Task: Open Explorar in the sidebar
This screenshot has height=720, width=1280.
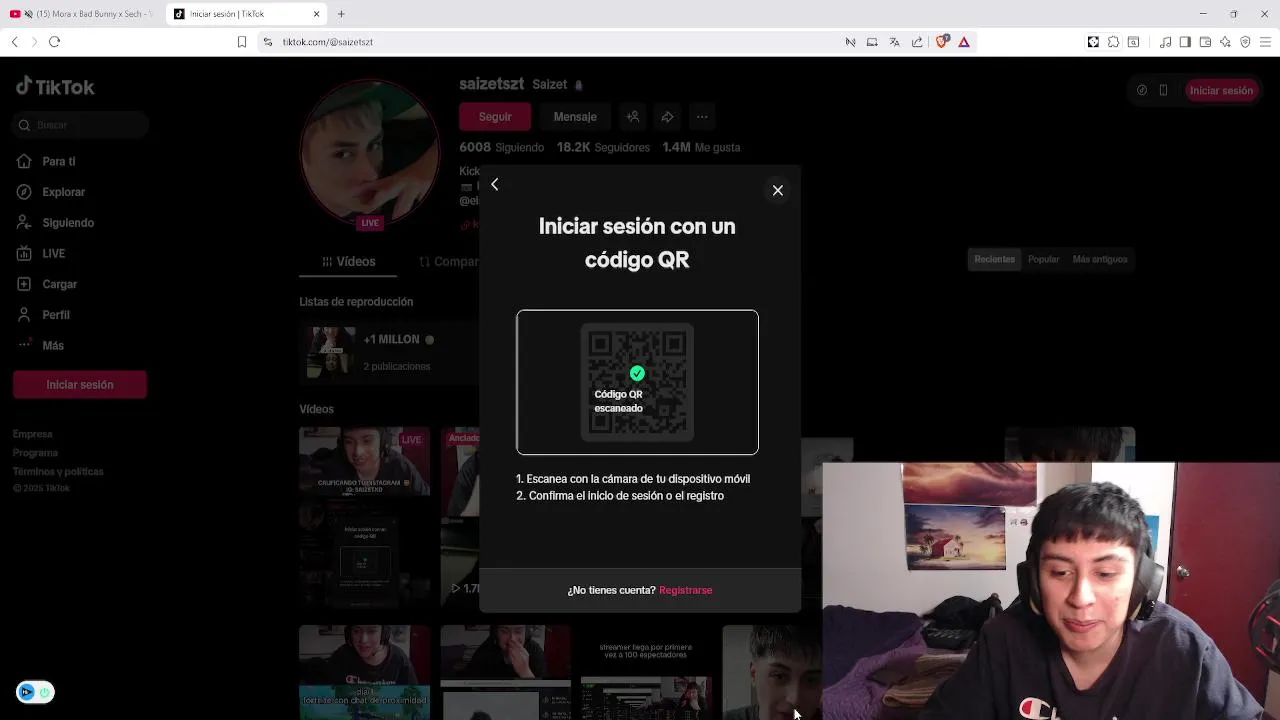Action: pyautogui.click(x=52, y=192)
